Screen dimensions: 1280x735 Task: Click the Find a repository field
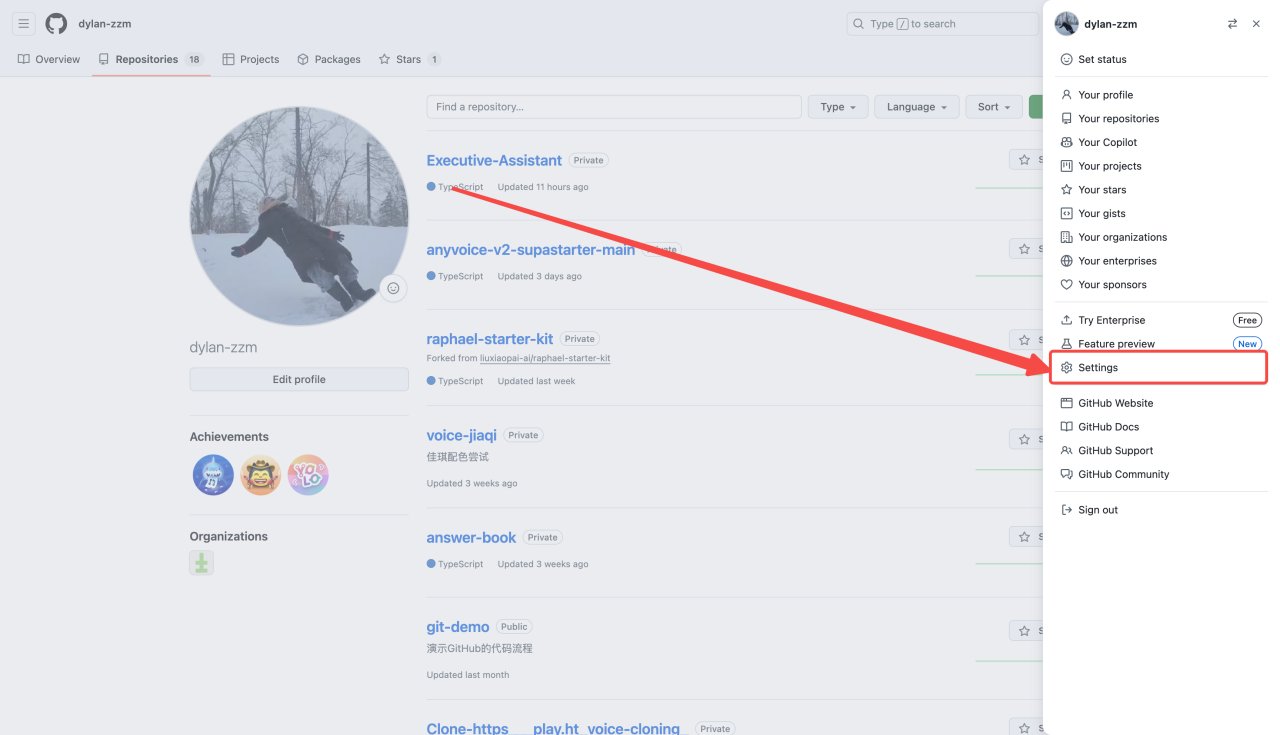[x=613, y=107]
